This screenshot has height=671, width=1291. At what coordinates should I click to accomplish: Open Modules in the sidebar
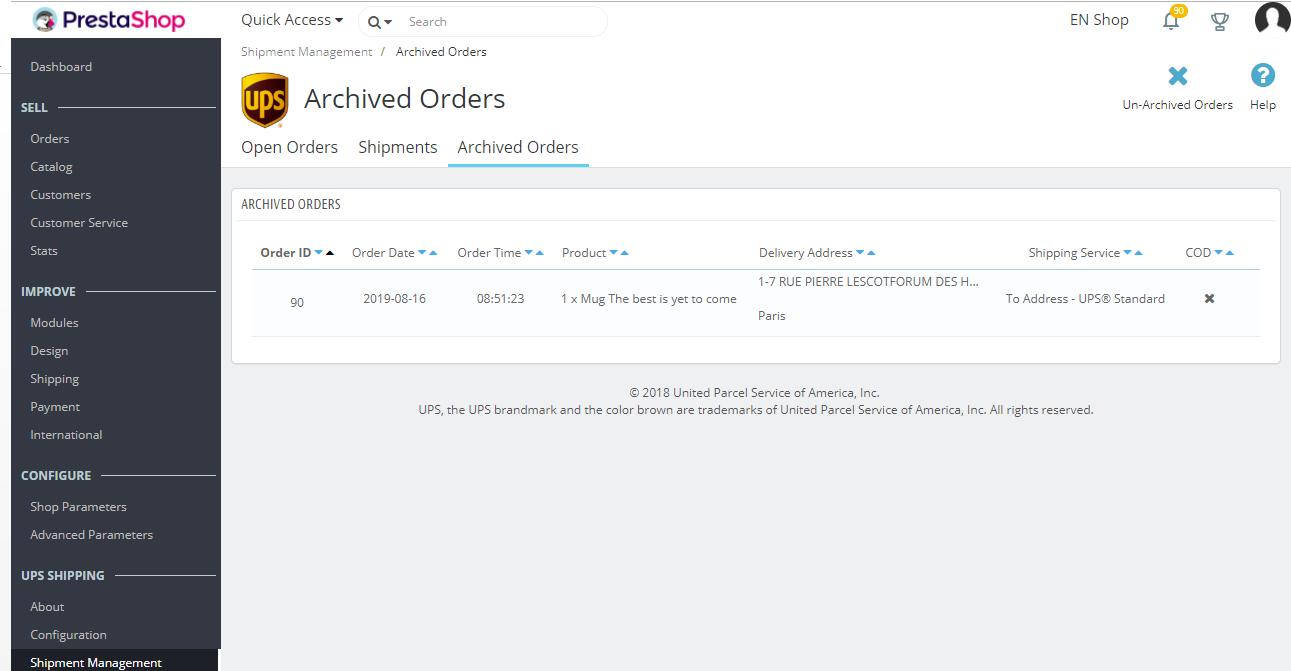click(x=54, y=323)
